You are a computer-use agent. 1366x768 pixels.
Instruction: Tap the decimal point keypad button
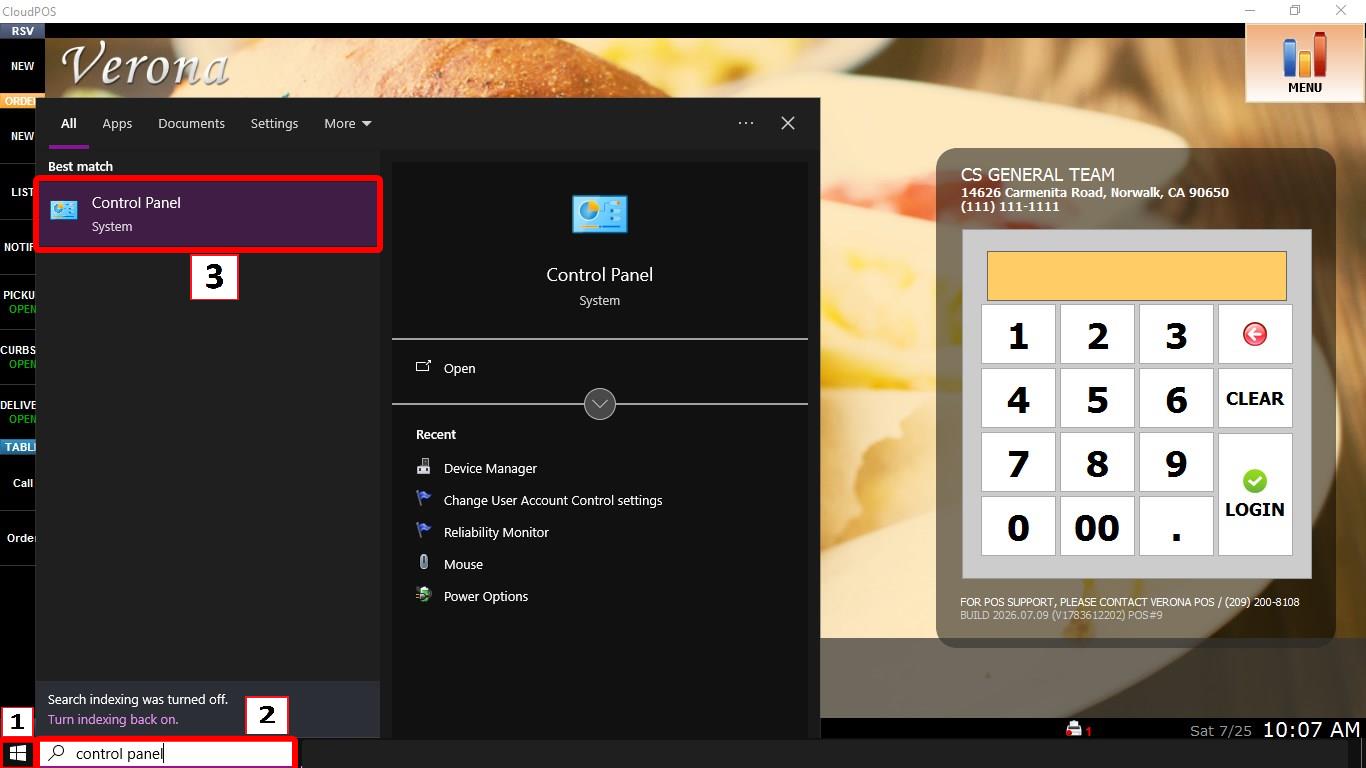pos(1176,526)
